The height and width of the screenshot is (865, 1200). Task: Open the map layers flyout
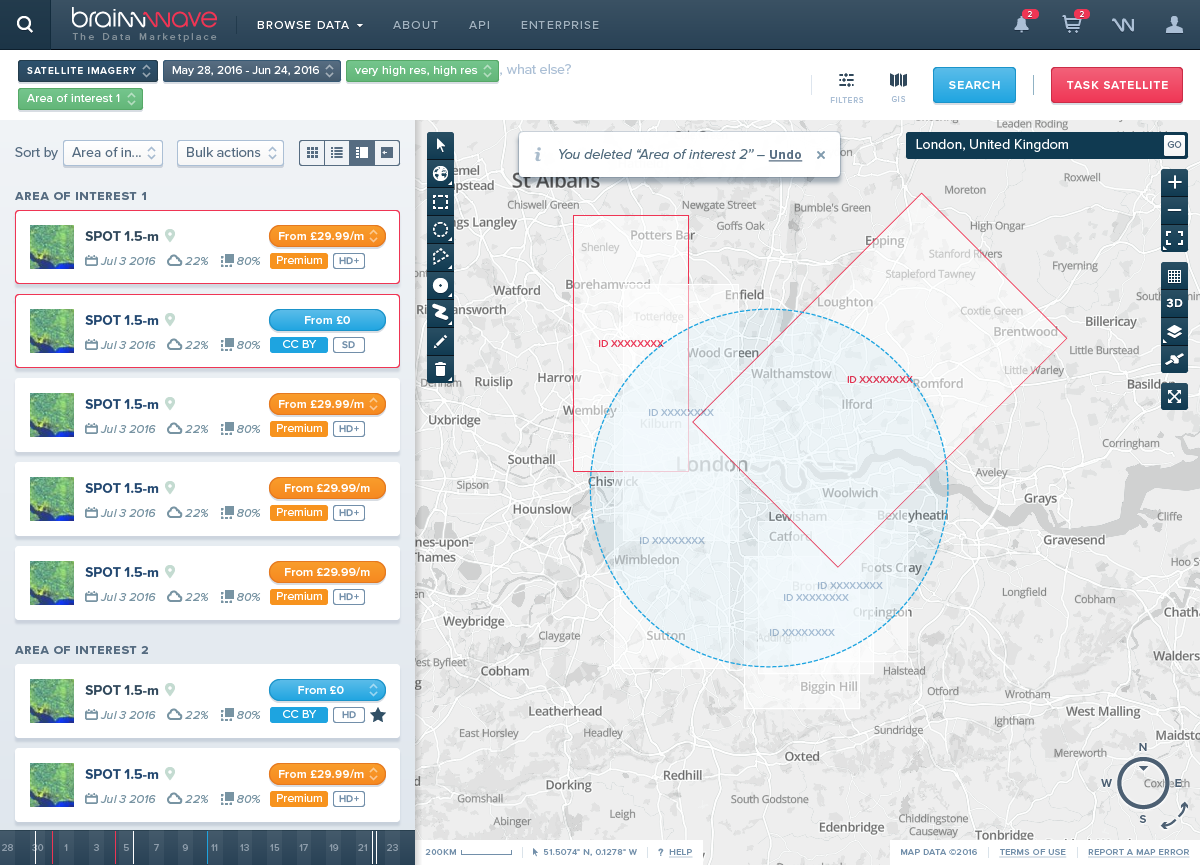coord(1174,331)
